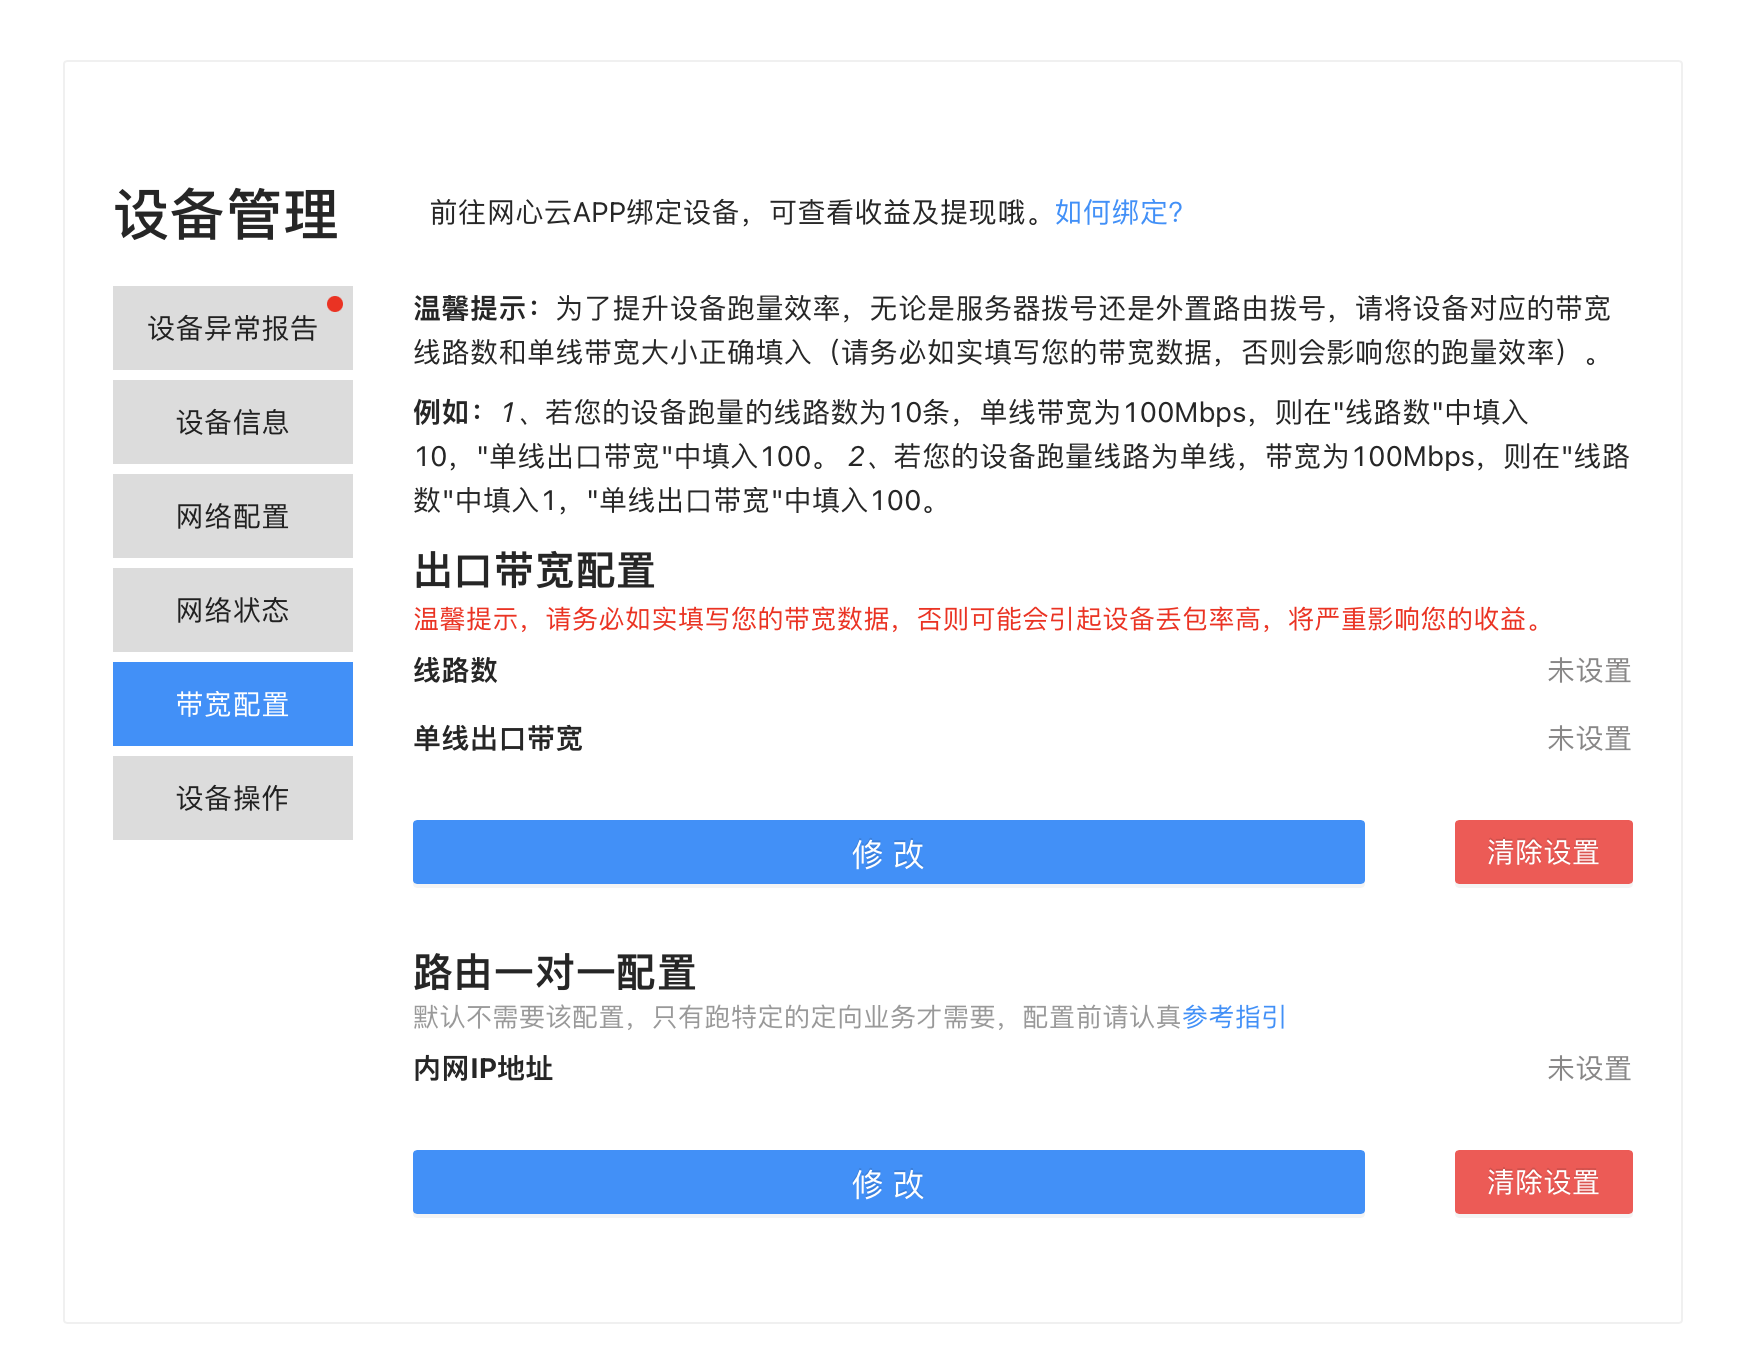Click 未设置 value beside 线路数
1758x1358 pixels.
1589,670
